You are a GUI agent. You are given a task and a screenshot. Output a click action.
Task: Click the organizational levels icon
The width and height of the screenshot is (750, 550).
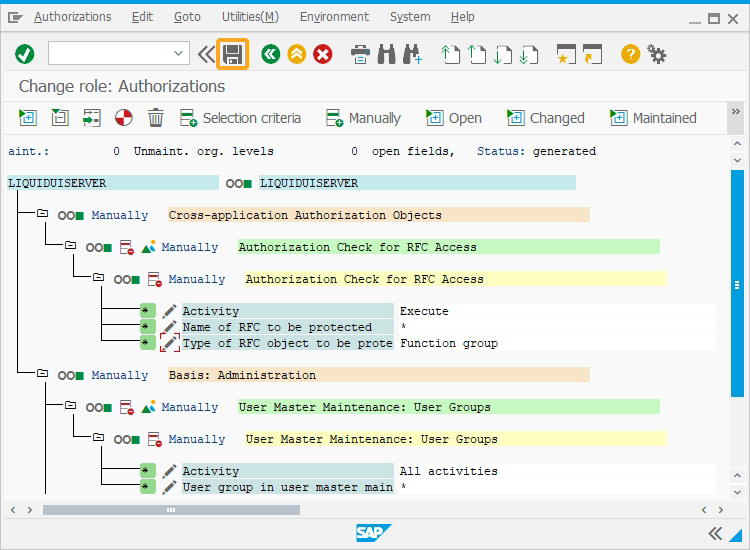(x=91, y=118)
